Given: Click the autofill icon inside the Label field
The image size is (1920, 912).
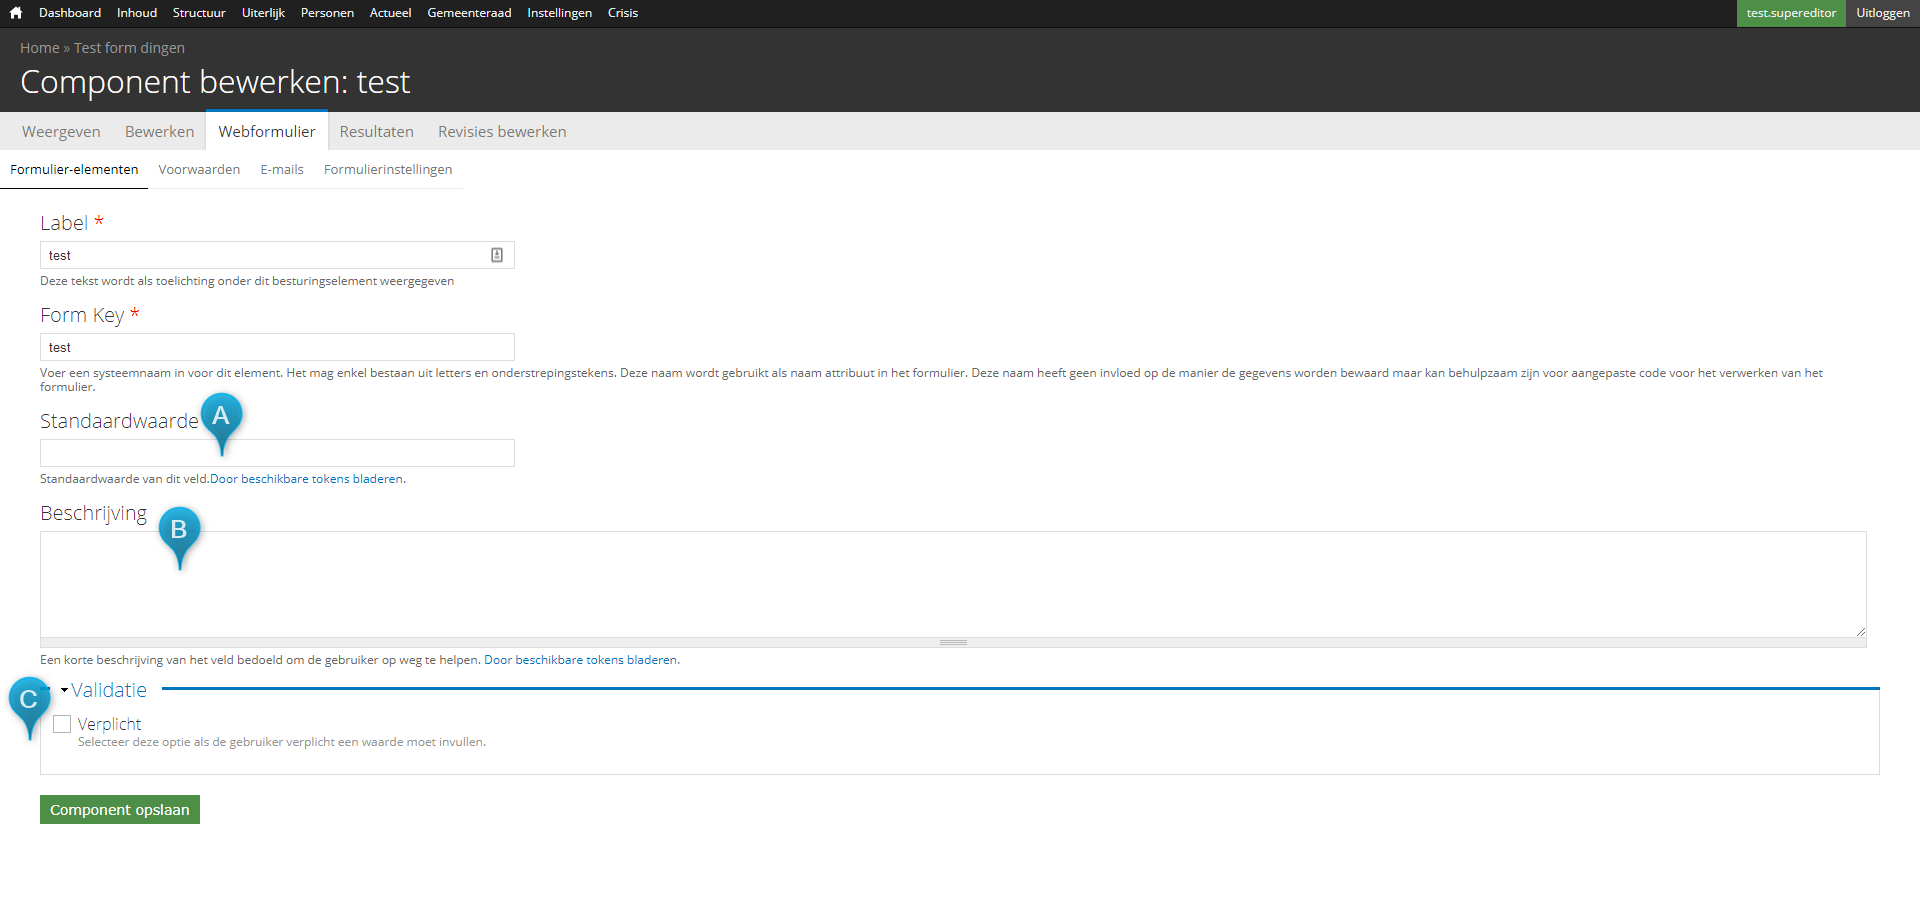Looking at the screenshot, I should click(497, 255).
